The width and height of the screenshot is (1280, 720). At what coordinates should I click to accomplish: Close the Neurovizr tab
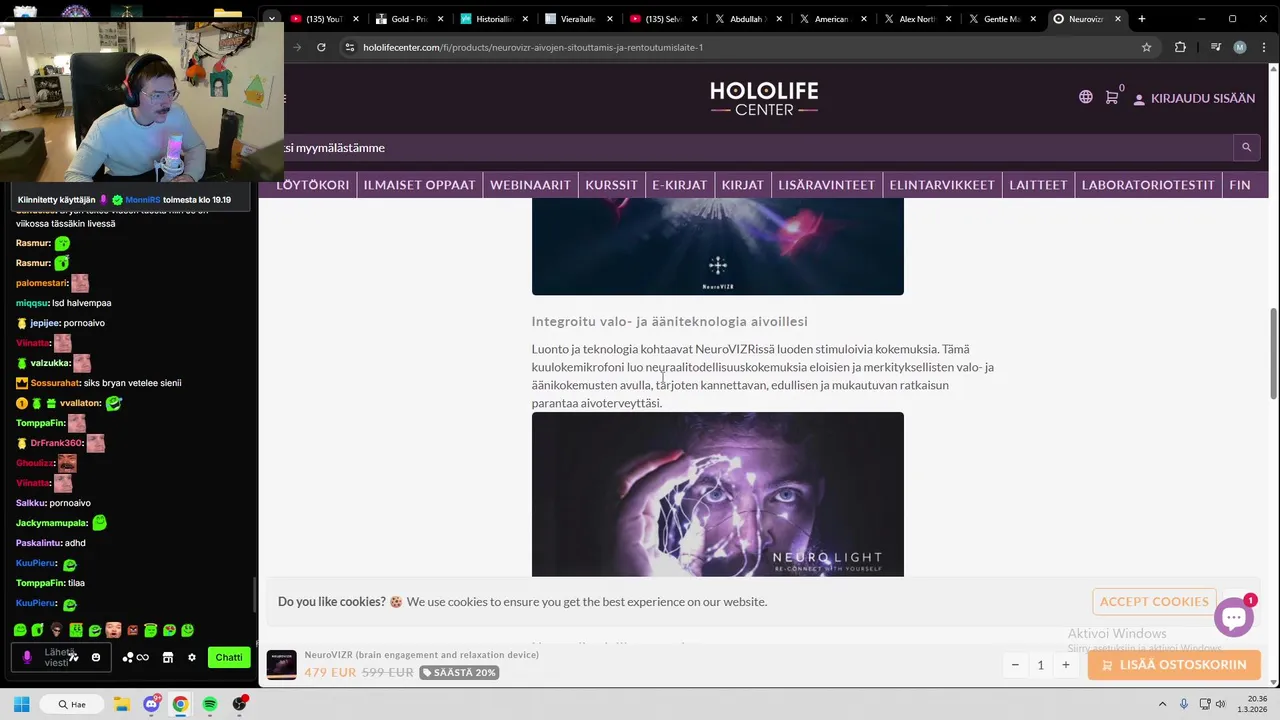tap(1118, 19)
